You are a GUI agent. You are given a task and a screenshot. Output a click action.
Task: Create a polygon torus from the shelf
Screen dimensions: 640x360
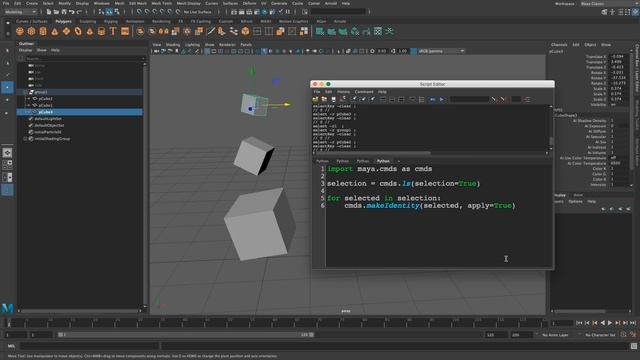[x=78, y=31]
